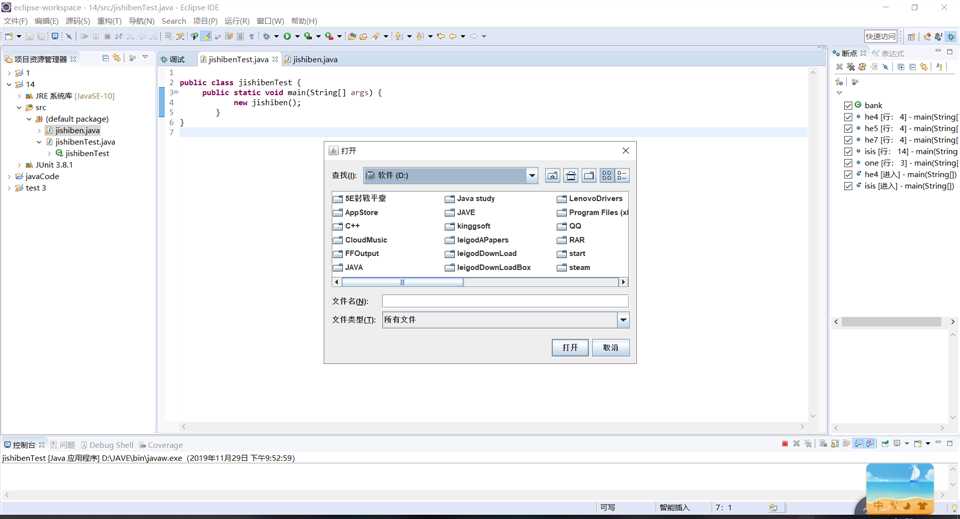Uncheck the one [行: 3] breakpoint checkbox
The width and height of the screenshot is (960, 519).
pyautogui.click(x=848, y=163)
